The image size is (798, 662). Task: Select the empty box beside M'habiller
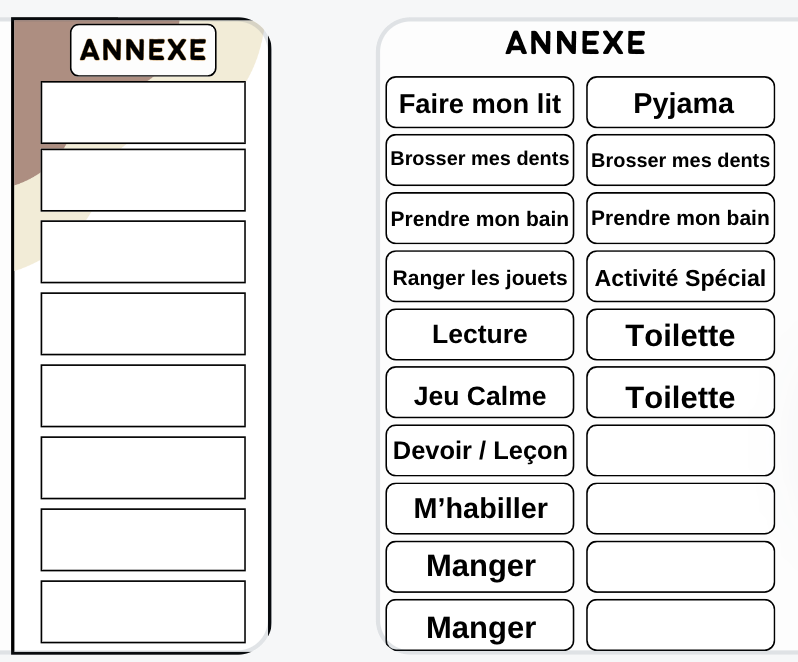[x=680, y=508]
